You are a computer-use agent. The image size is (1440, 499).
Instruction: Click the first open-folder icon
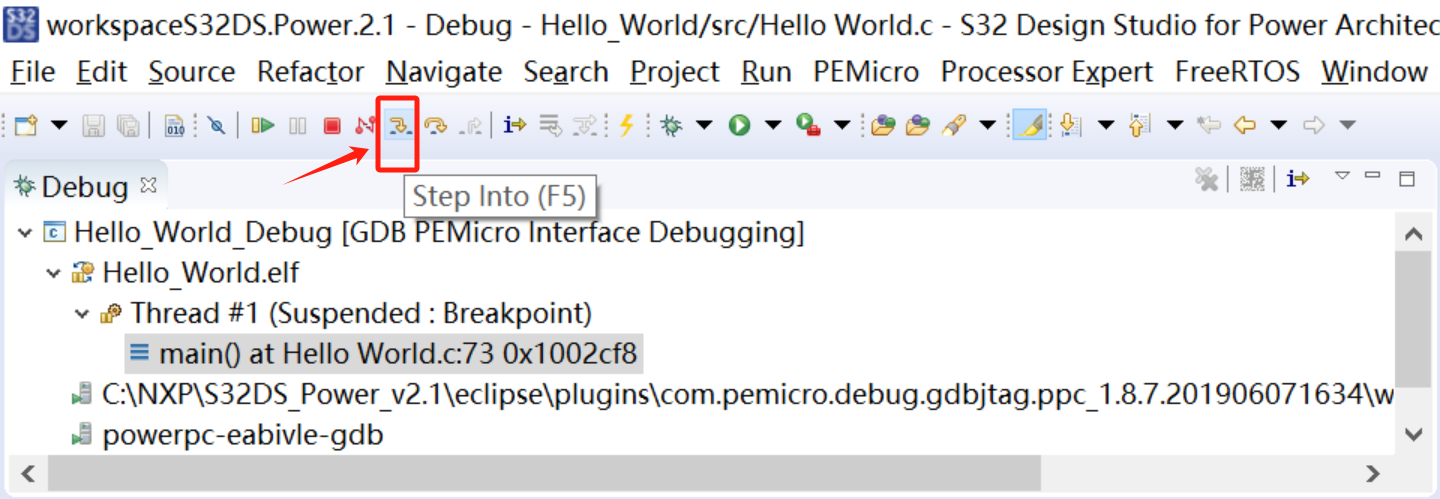click(x=882, y=125)
